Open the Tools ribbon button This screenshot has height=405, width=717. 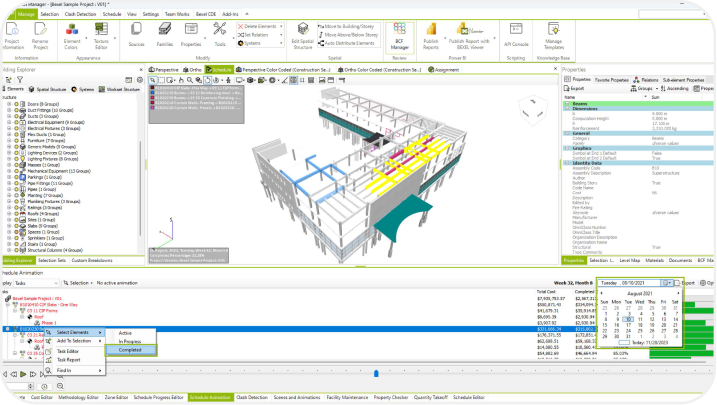pyautogui.click(x=220, y=35)
